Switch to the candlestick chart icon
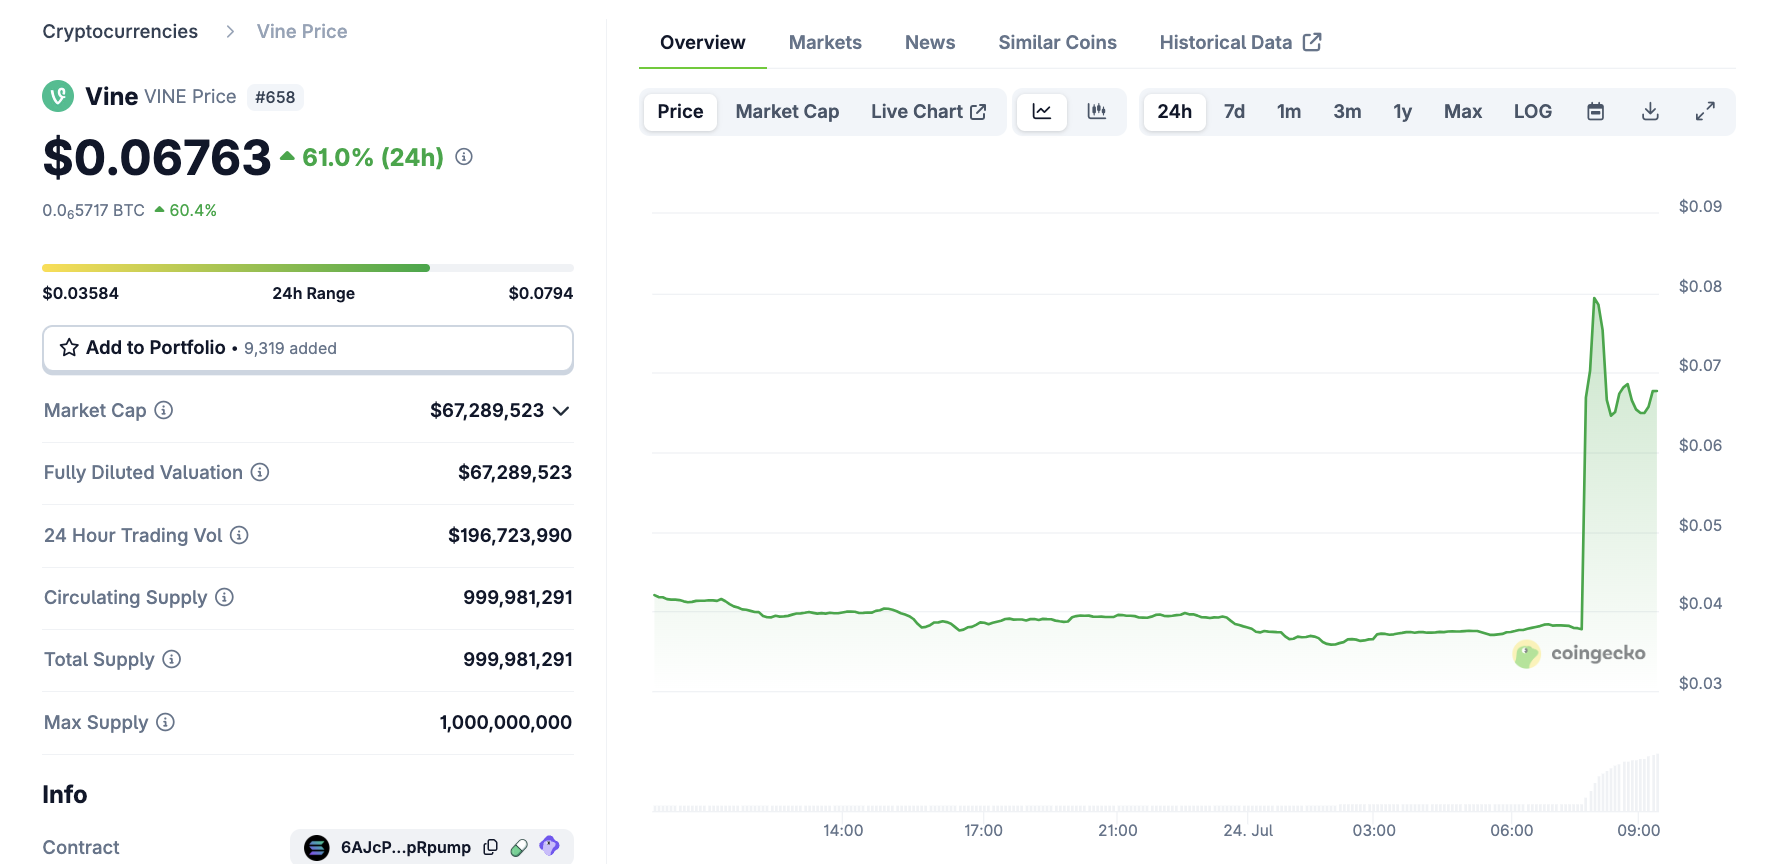 coord(1096,111)
